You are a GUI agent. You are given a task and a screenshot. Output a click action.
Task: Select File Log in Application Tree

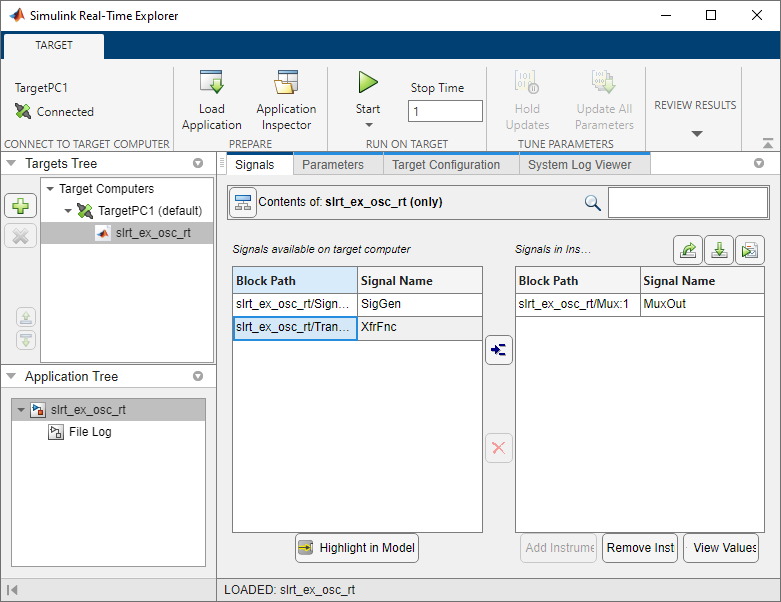click(90, 432)
